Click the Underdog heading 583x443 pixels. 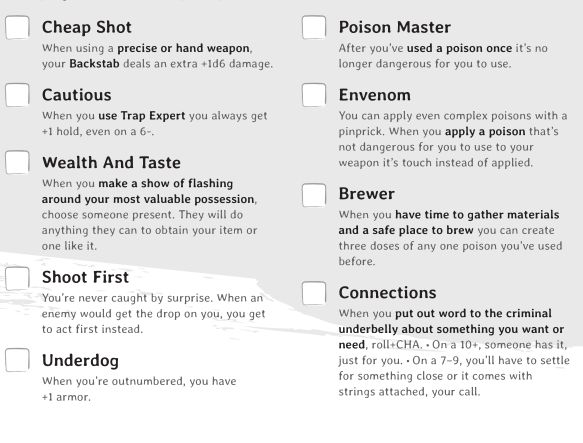(80, 360)
